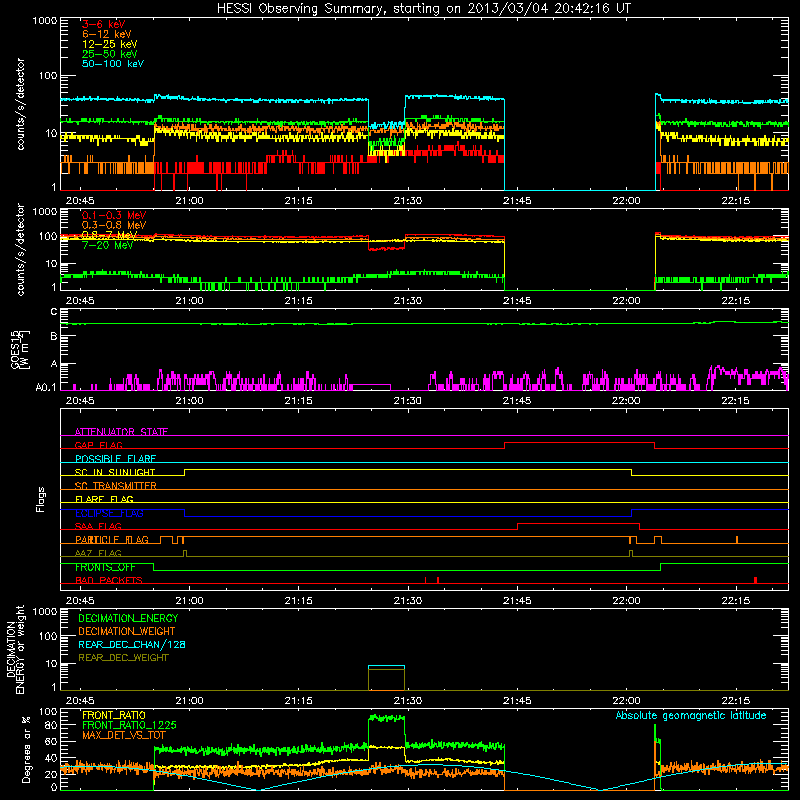Click the counts/s/detector label of MeV panel

(x=20, y=249)
